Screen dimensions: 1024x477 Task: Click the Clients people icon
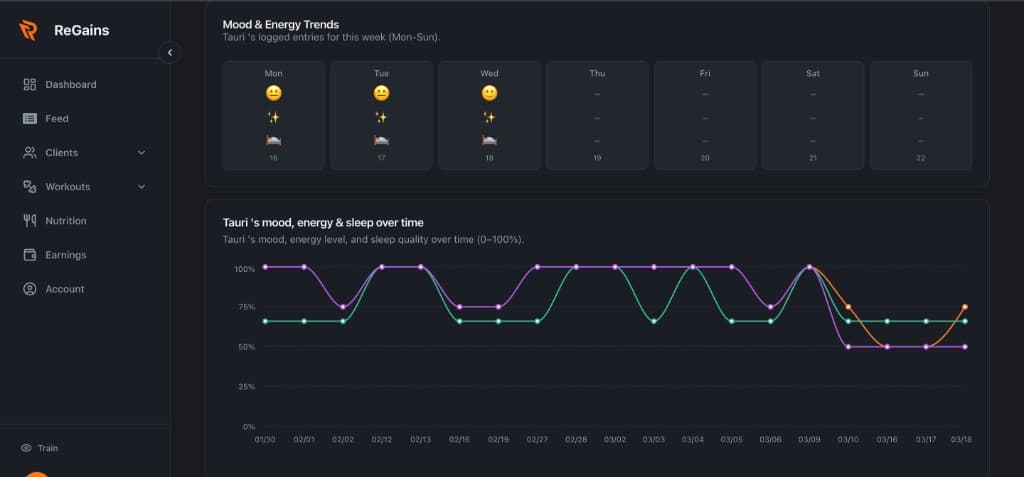pyautogui.click(x=29, y=153)
